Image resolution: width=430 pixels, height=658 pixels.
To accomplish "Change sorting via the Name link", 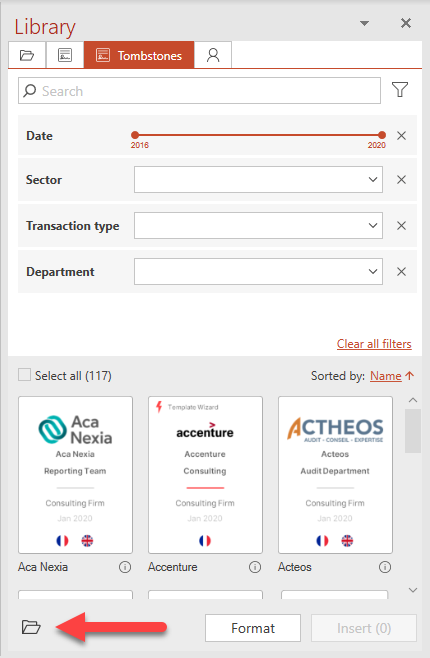I will point(386,376).
